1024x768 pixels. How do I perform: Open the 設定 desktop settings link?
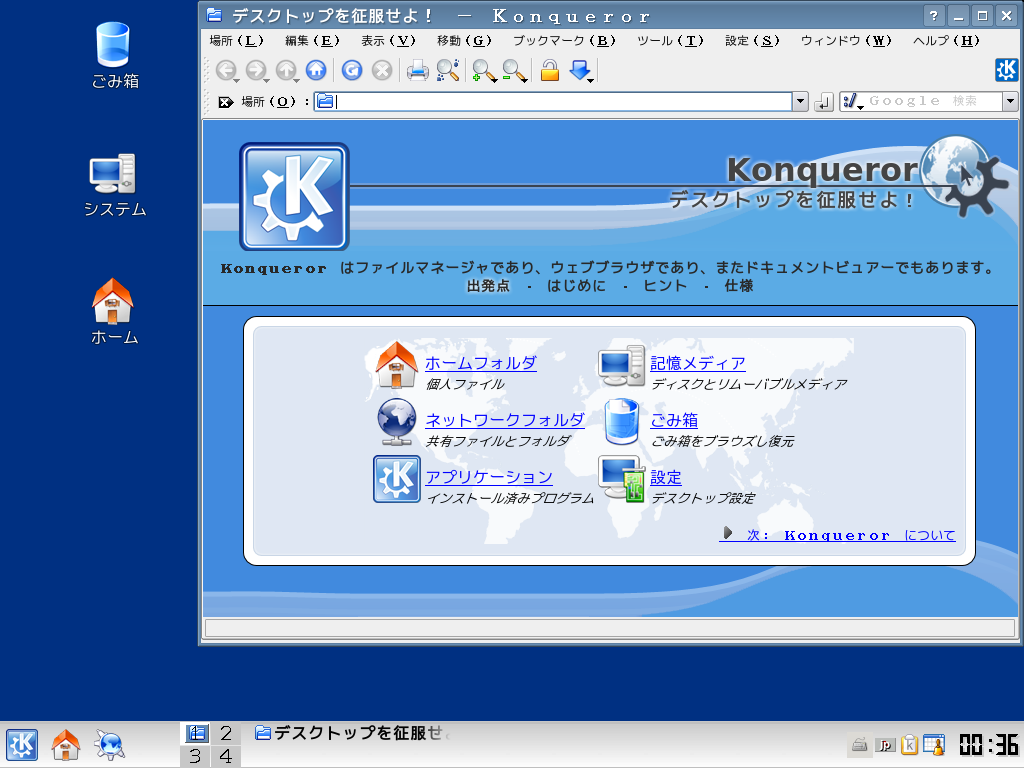pyautogui.click(x=665, y=477)
